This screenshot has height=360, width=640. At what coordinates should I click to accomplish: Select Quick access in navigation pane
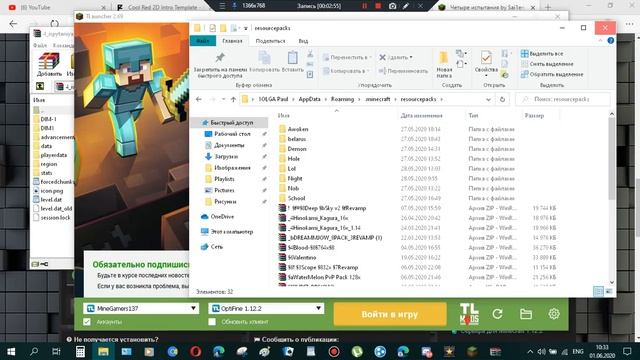click(231, 122)
